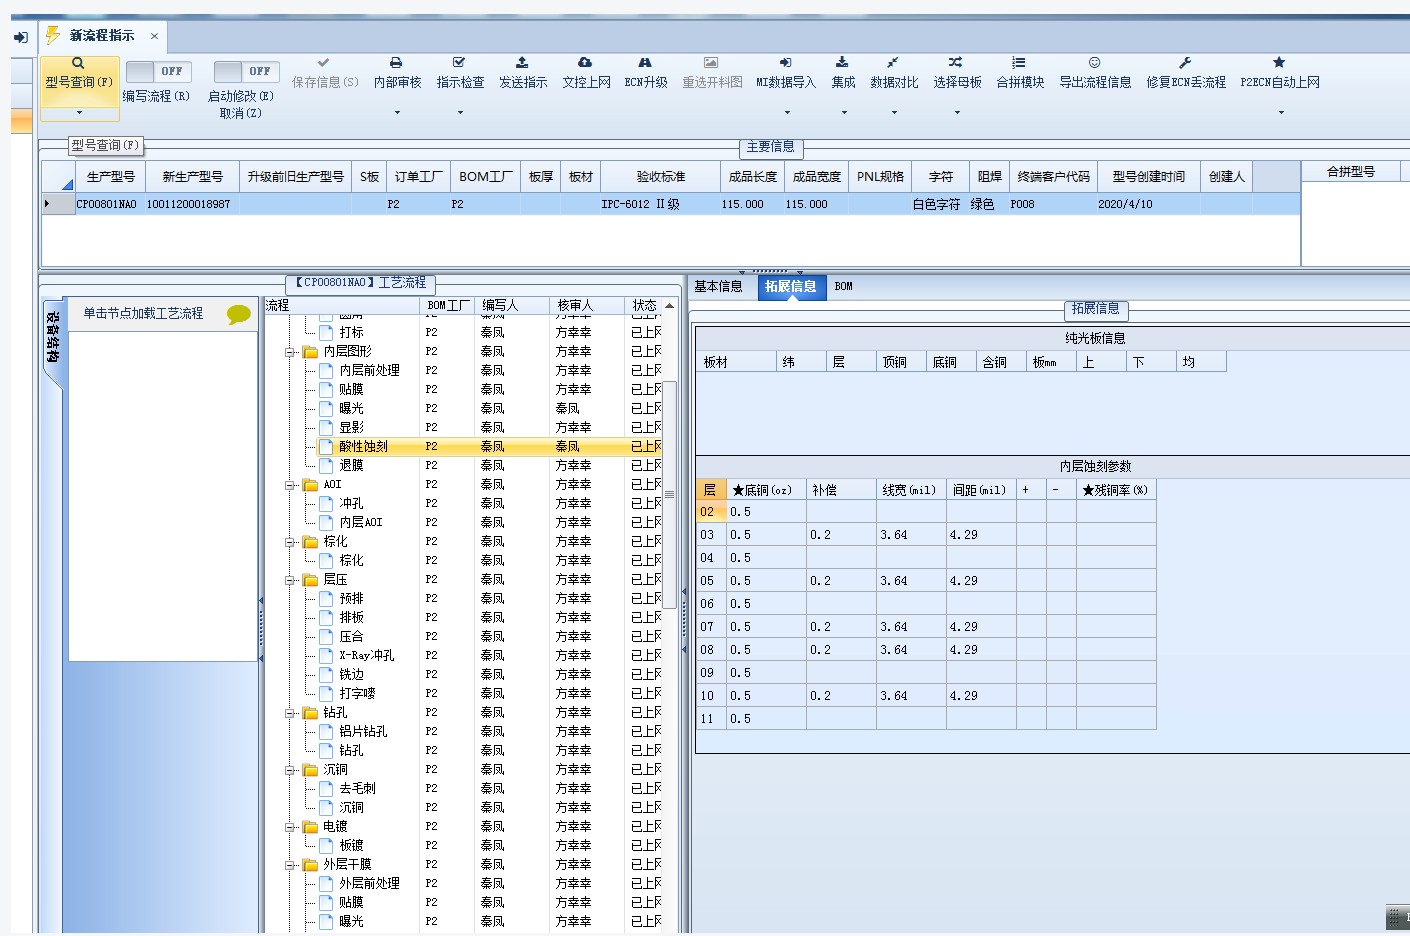Click 4.29 间距 value in layer 10

click(x=964, y=696)
